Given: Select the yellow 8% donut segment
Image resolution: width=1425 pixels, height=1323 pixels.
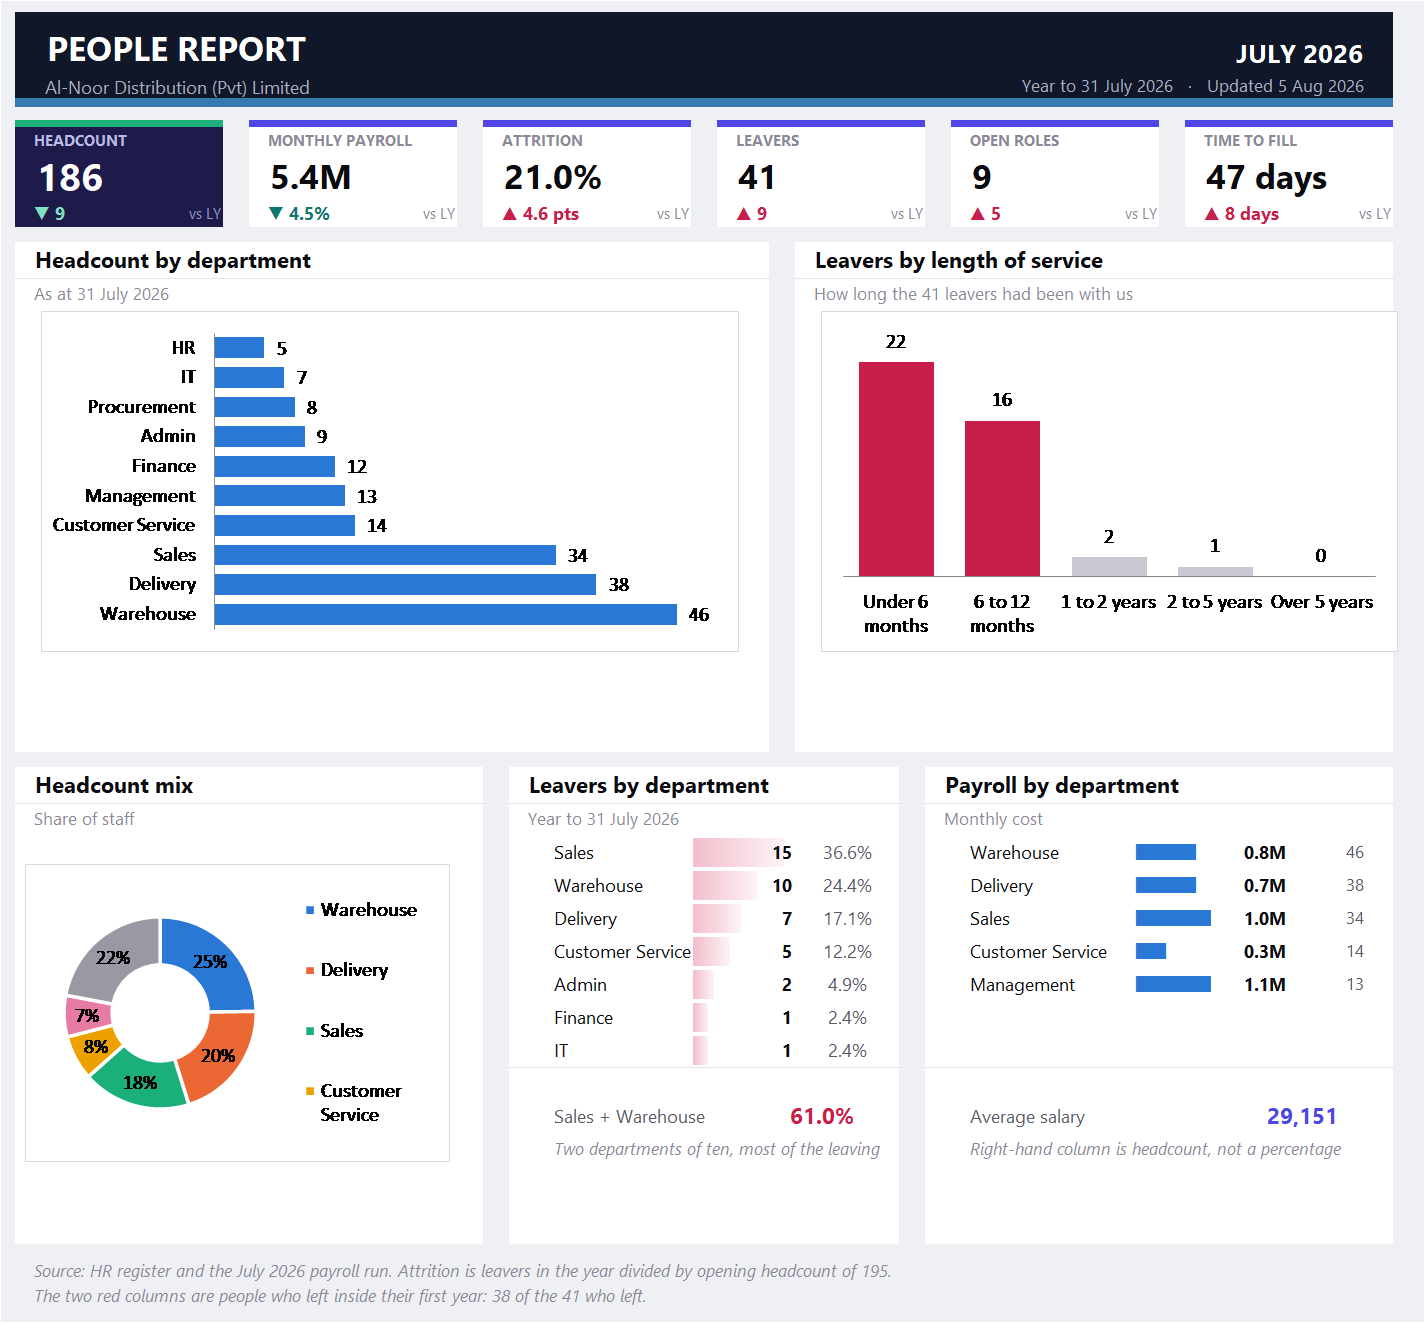Looking at the screenshot, I should coord(94,1048).
